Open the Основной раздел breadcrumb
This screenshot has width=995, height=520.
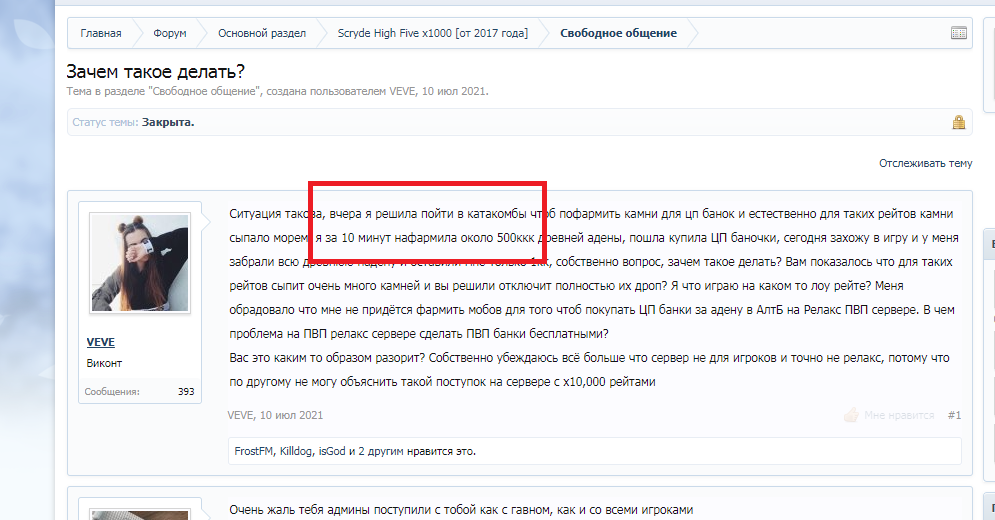(x=262, y=33)
